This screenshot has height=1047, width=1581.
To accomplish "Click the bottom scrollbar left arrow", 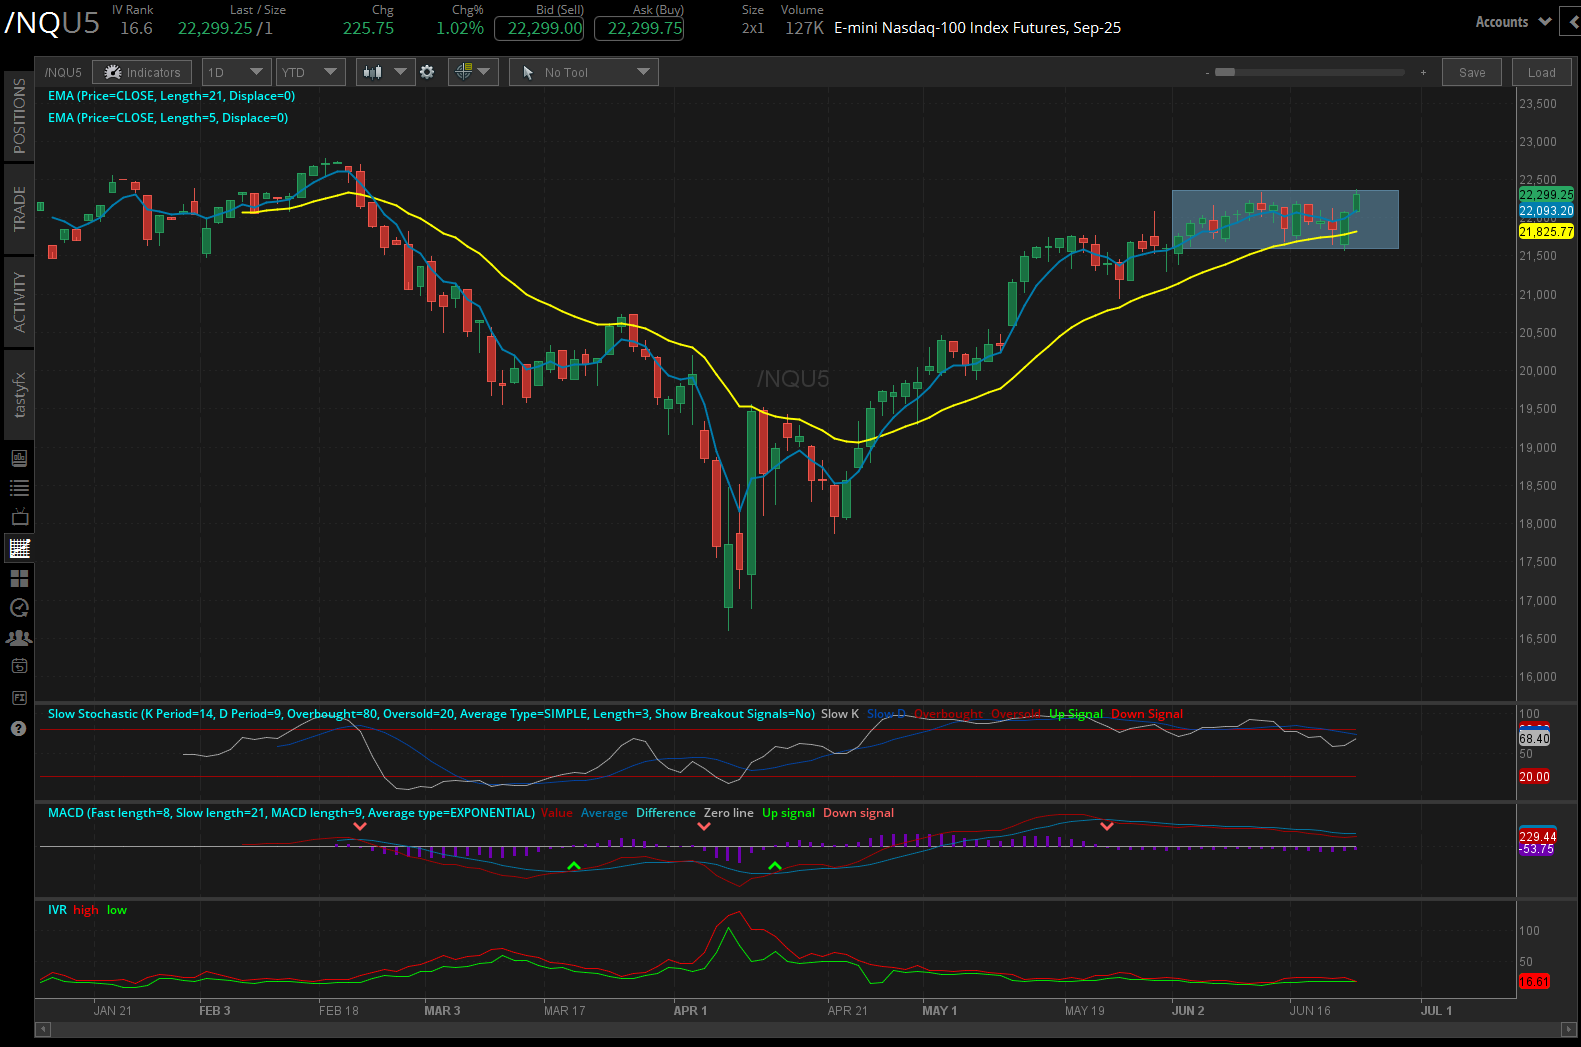I will click(42, 1029).
